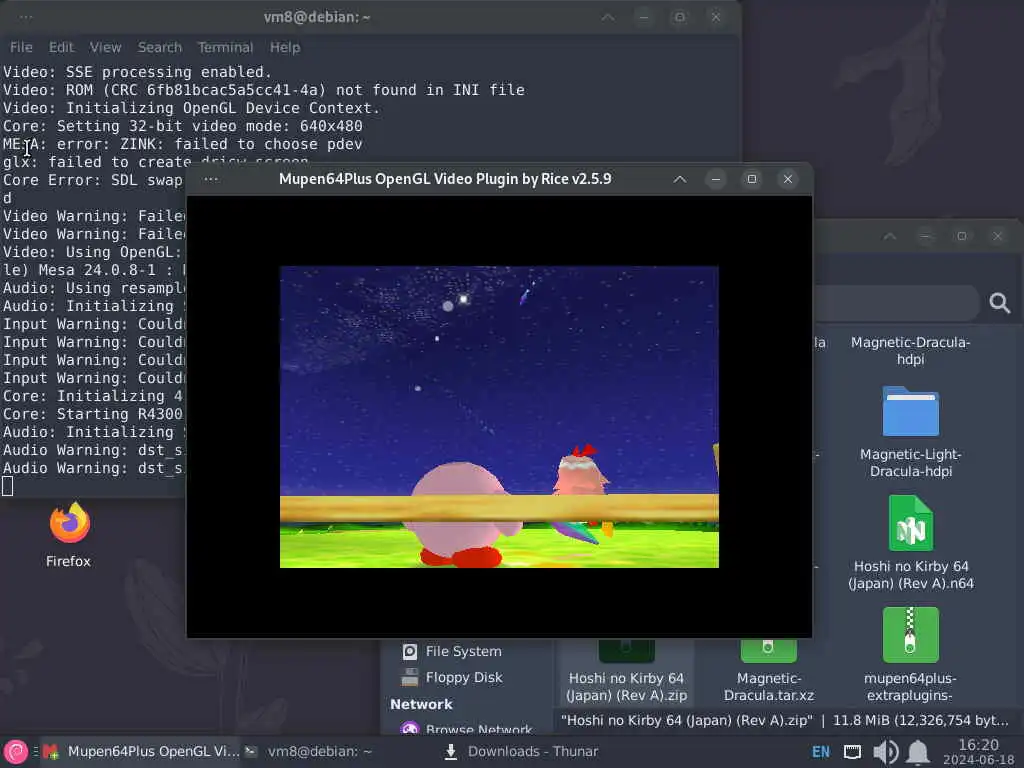The height and width of the screenshot is (768, 1024).
Task: Open the Edit menu in terminal
Action: 61,47
